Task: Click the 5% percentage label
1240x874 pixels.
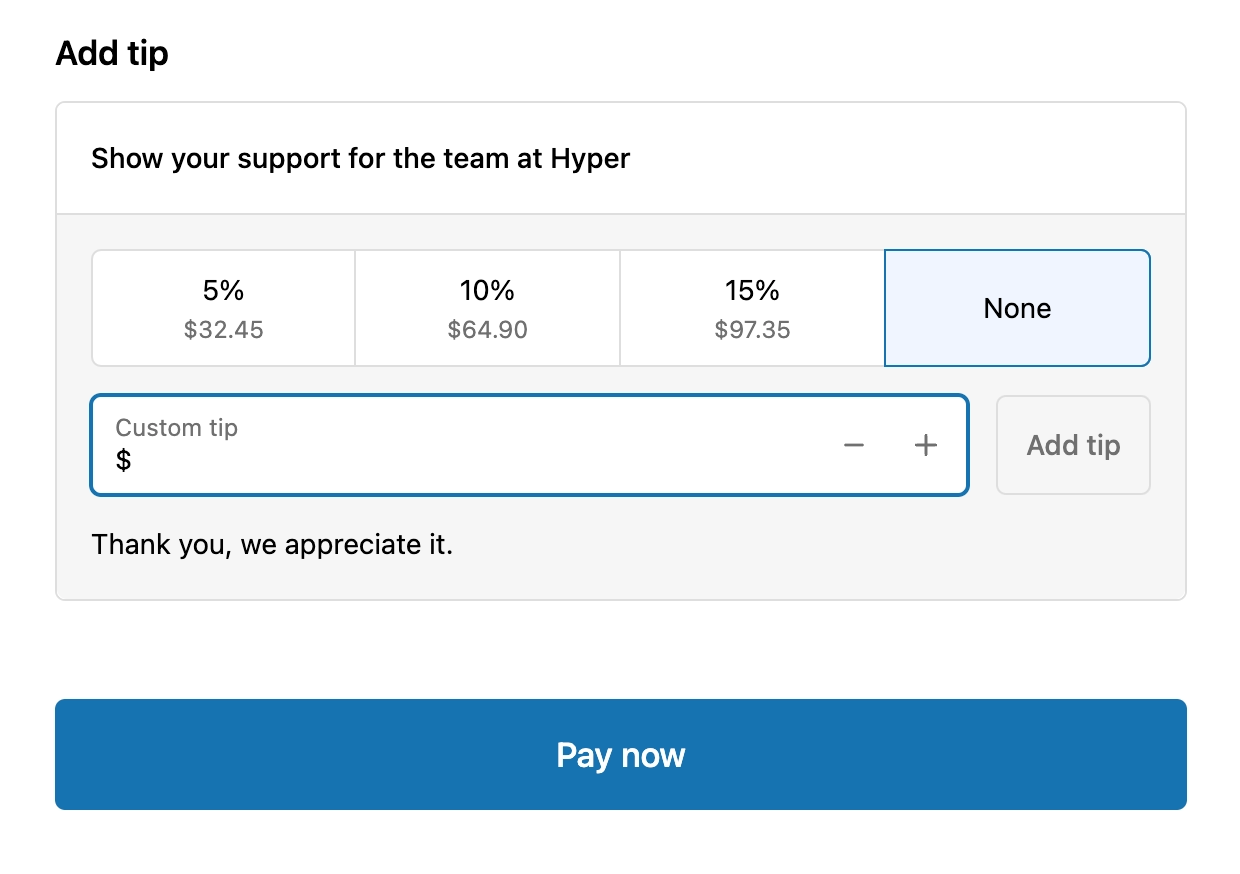Action: pos(223,291)
